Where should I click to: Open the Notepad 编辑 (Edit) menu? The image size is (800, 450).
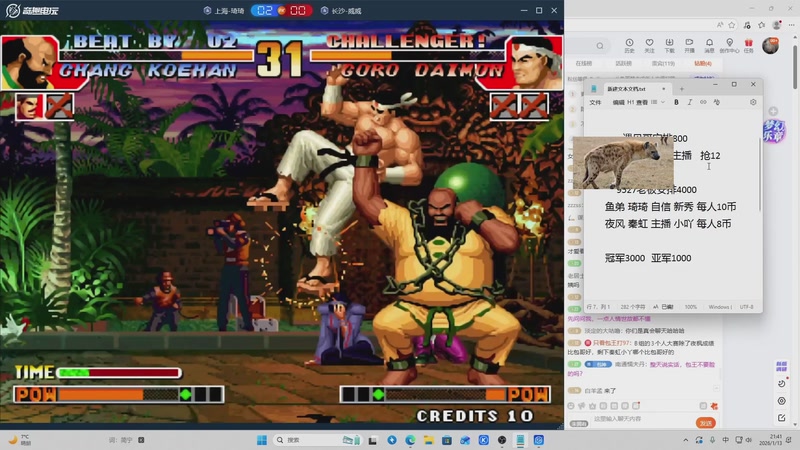[618, 102]
